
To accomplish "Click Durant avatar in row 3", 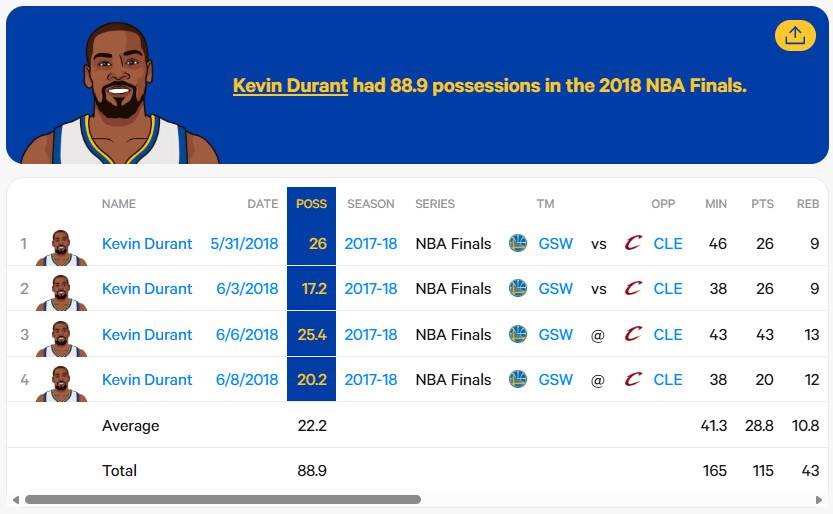I will (61, 339).
